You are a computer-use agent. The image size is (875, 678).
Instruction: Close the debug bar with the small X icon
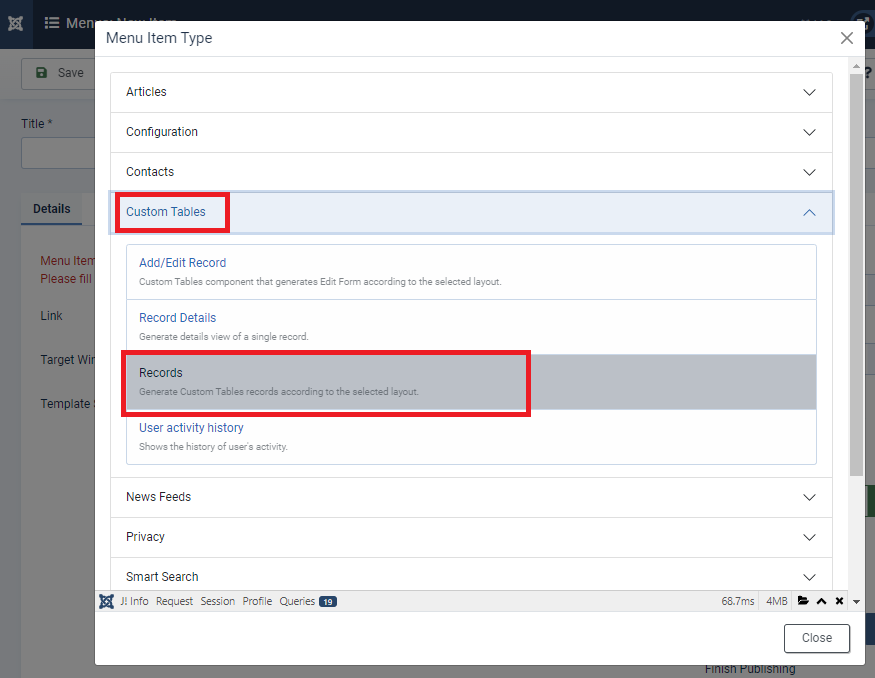click(839, 601)
